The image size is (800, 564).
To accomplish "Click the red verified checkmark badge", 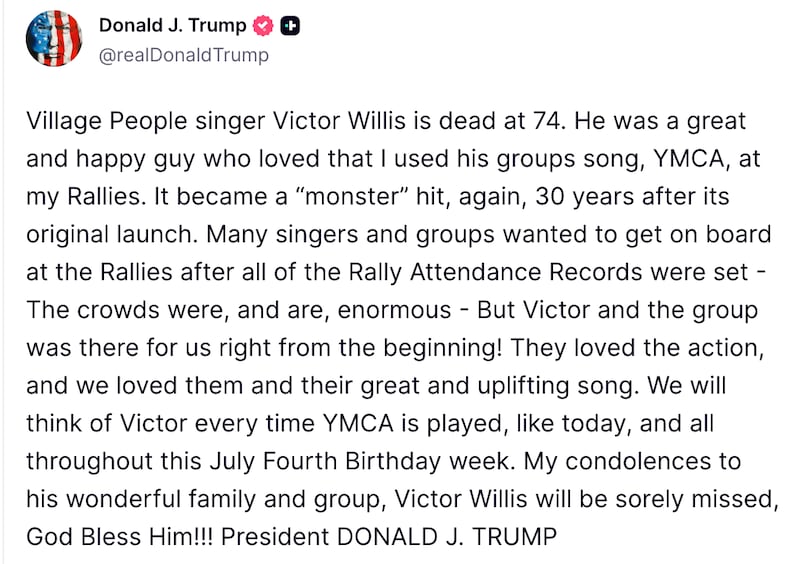I will pos(263,26).
